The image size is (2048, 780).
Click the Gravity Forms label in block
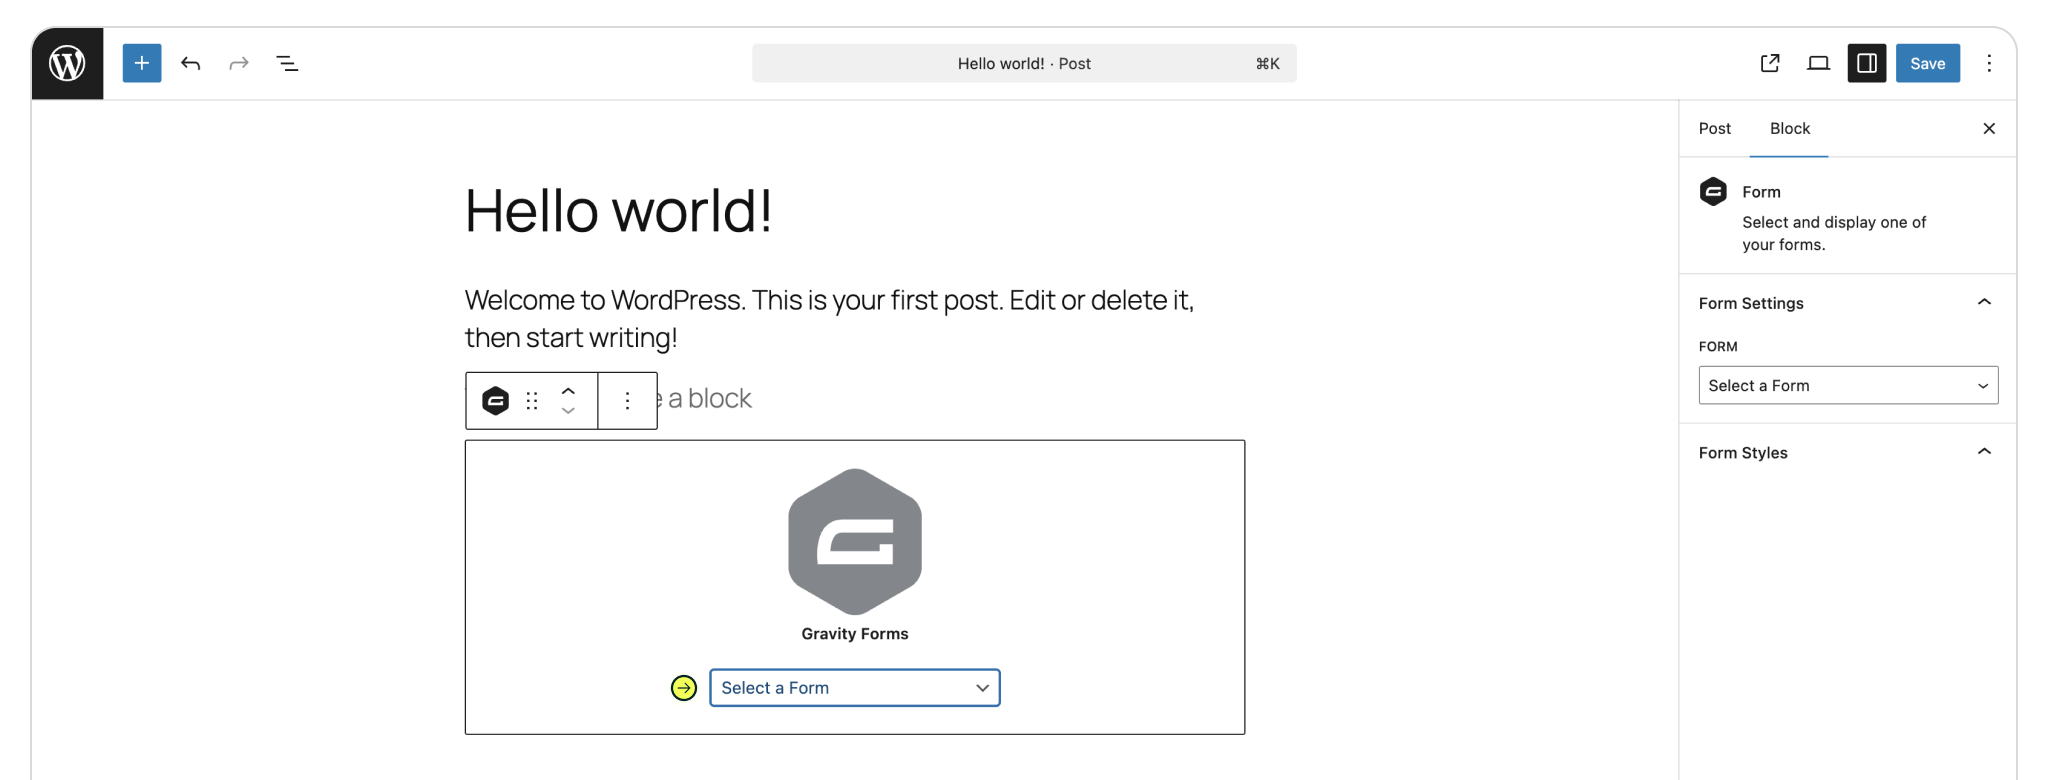coord(855,633)
